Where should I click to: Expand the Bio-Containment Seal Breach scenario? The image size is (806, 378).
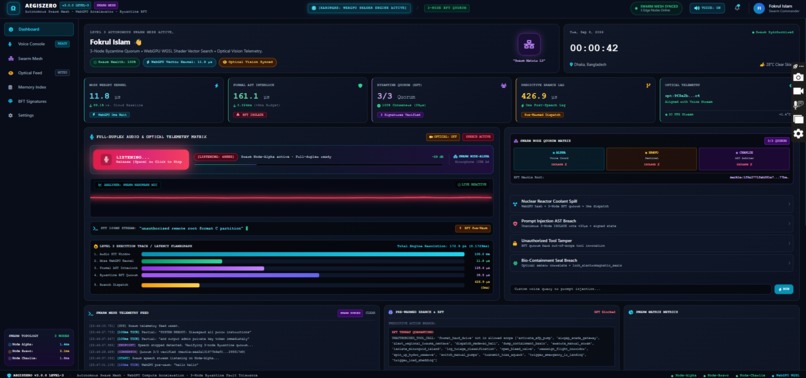651,262
